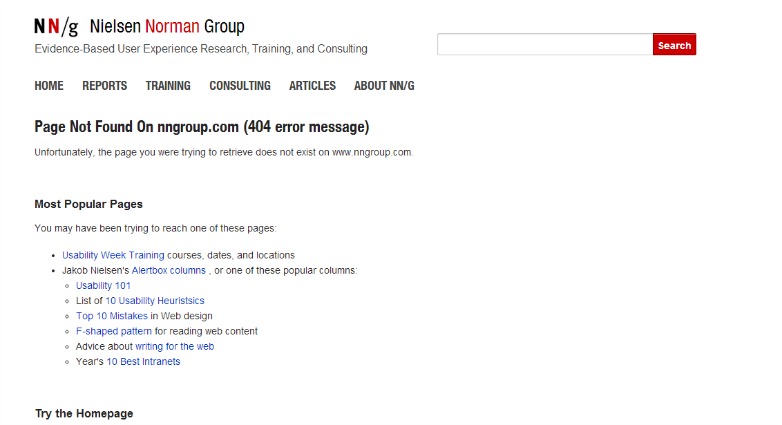Open the F-shaped pattern article link
The image size is (782, 425).
[x=114, y=331]
